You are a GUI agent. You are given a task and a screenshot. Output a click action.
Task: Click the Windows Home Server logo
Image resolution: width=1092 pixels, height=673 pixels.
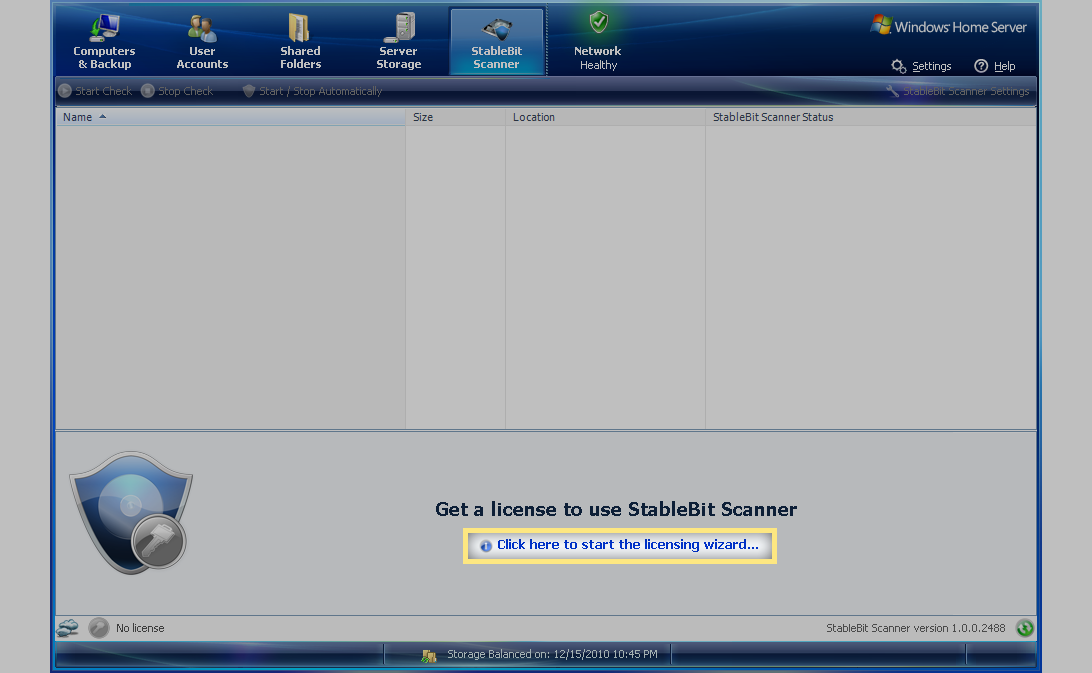click(x=949, y=26)
